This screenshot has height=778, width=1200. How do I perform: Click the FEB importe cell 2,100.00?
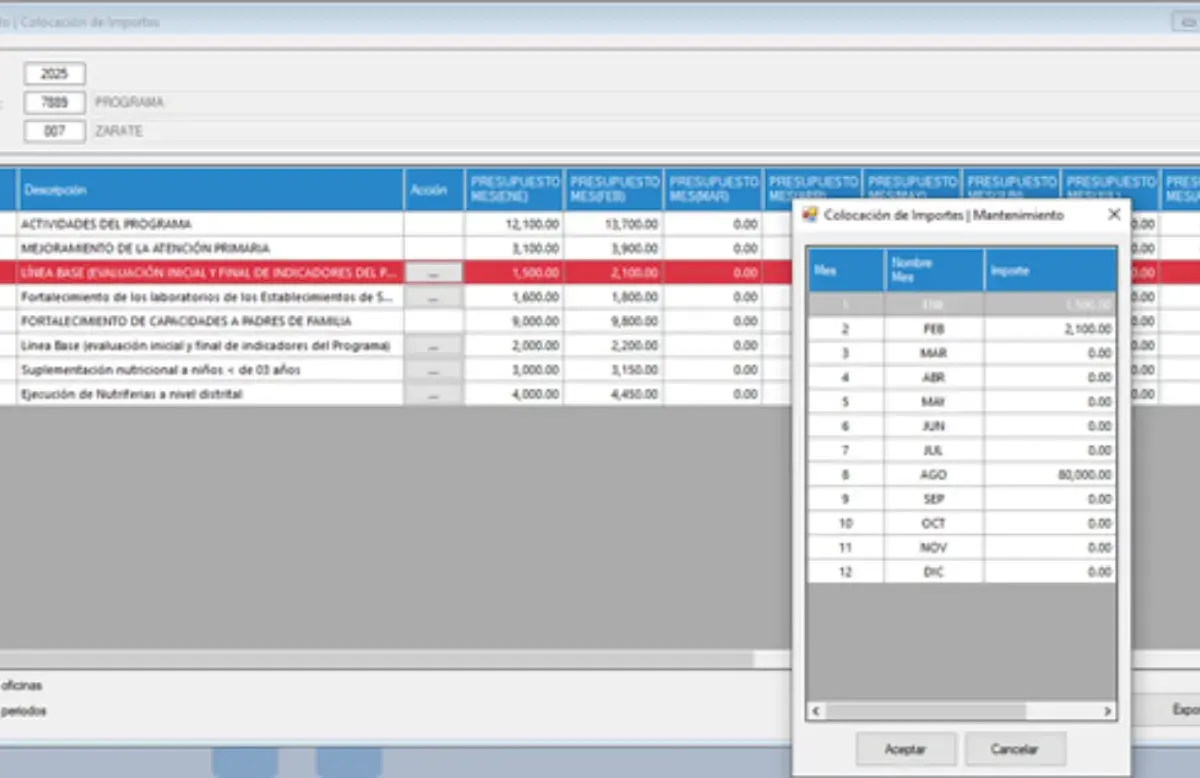click(x=1050, y=328)
